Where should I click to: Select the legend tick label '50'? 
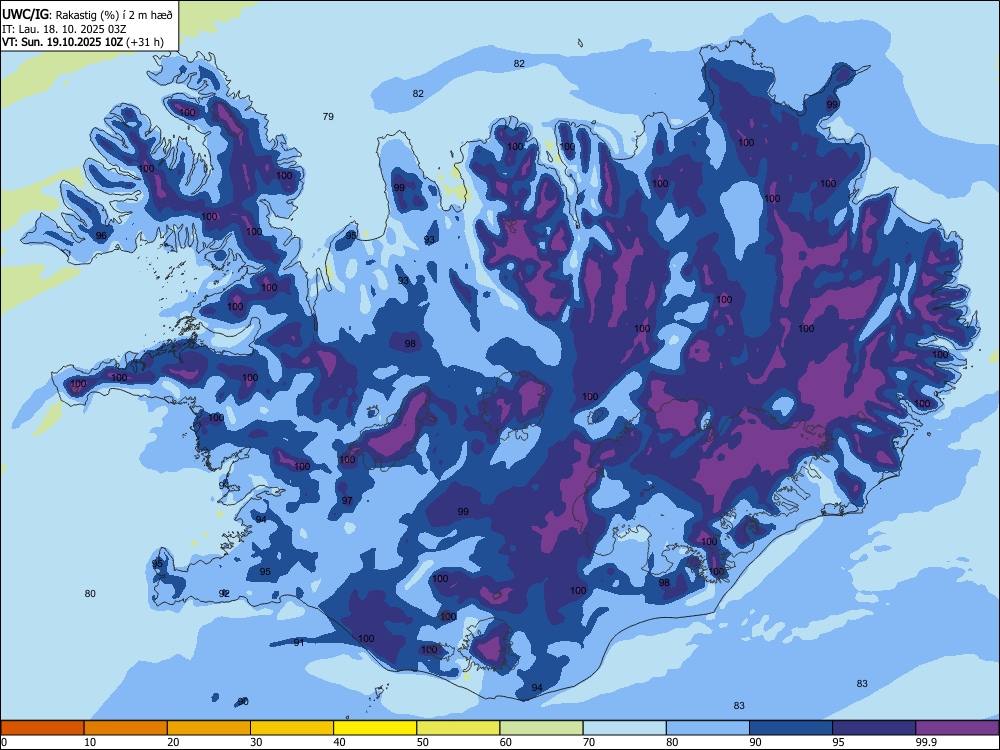[x=422, y=742]
